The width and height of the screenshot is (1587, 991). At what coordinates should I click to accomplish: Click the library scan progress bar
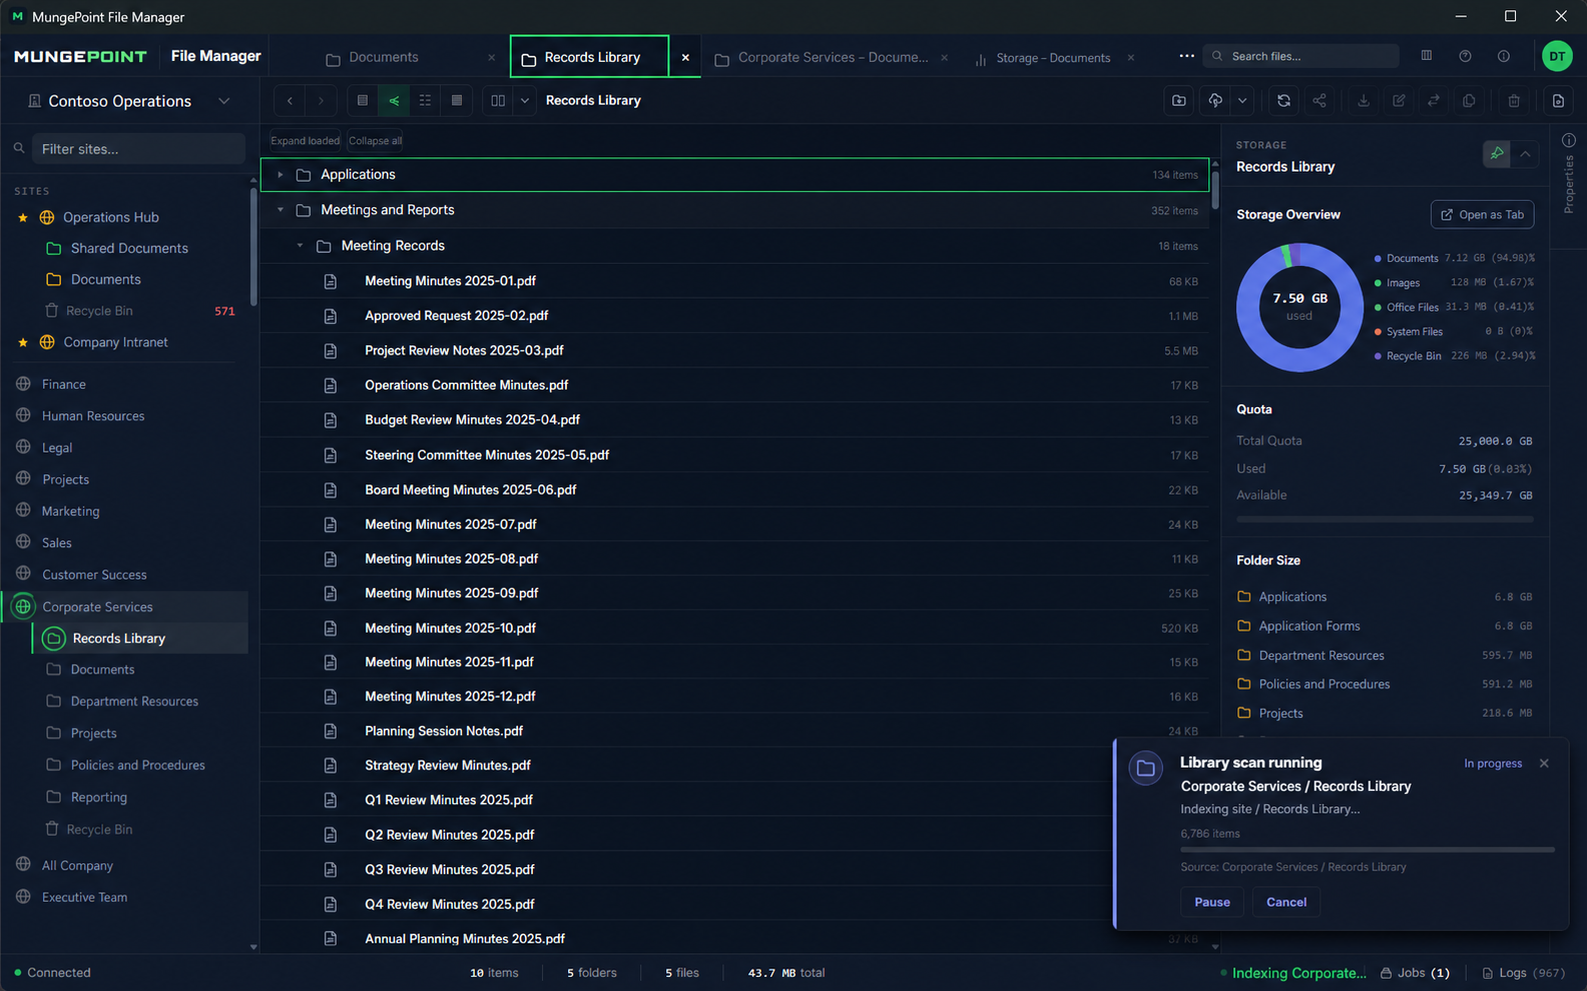pyautogui.click(x=1367, y=849)
